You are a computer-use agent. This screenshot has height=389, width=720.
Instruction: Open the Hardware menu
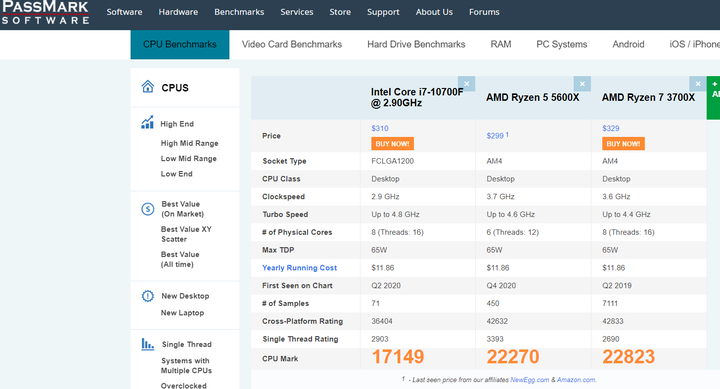(x=178, y=12)
